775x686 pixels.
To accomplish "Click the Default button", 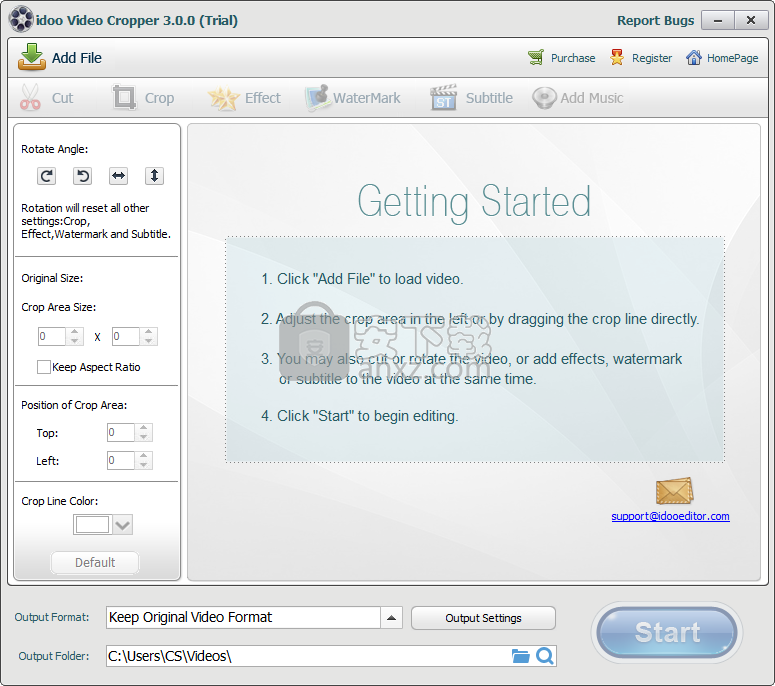I will click(95, 562).
